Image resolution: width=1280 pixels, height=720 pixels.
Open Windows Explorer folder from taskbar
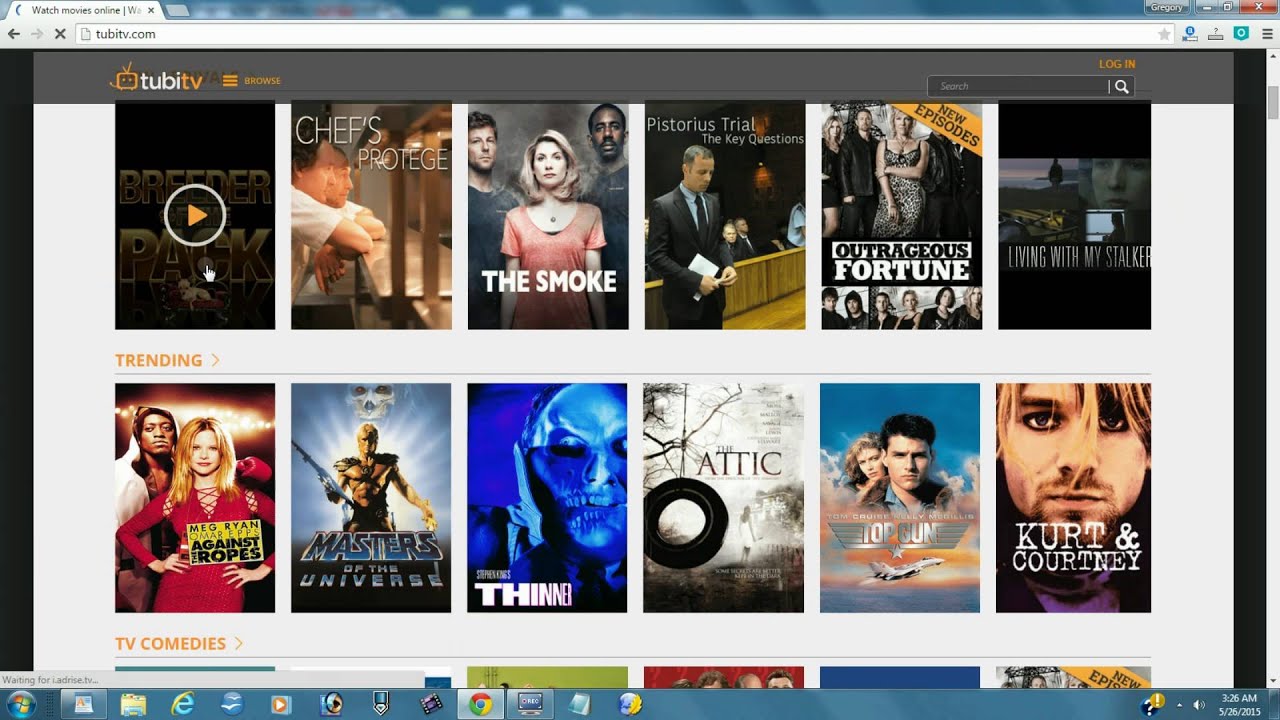(x=133, y=704)
